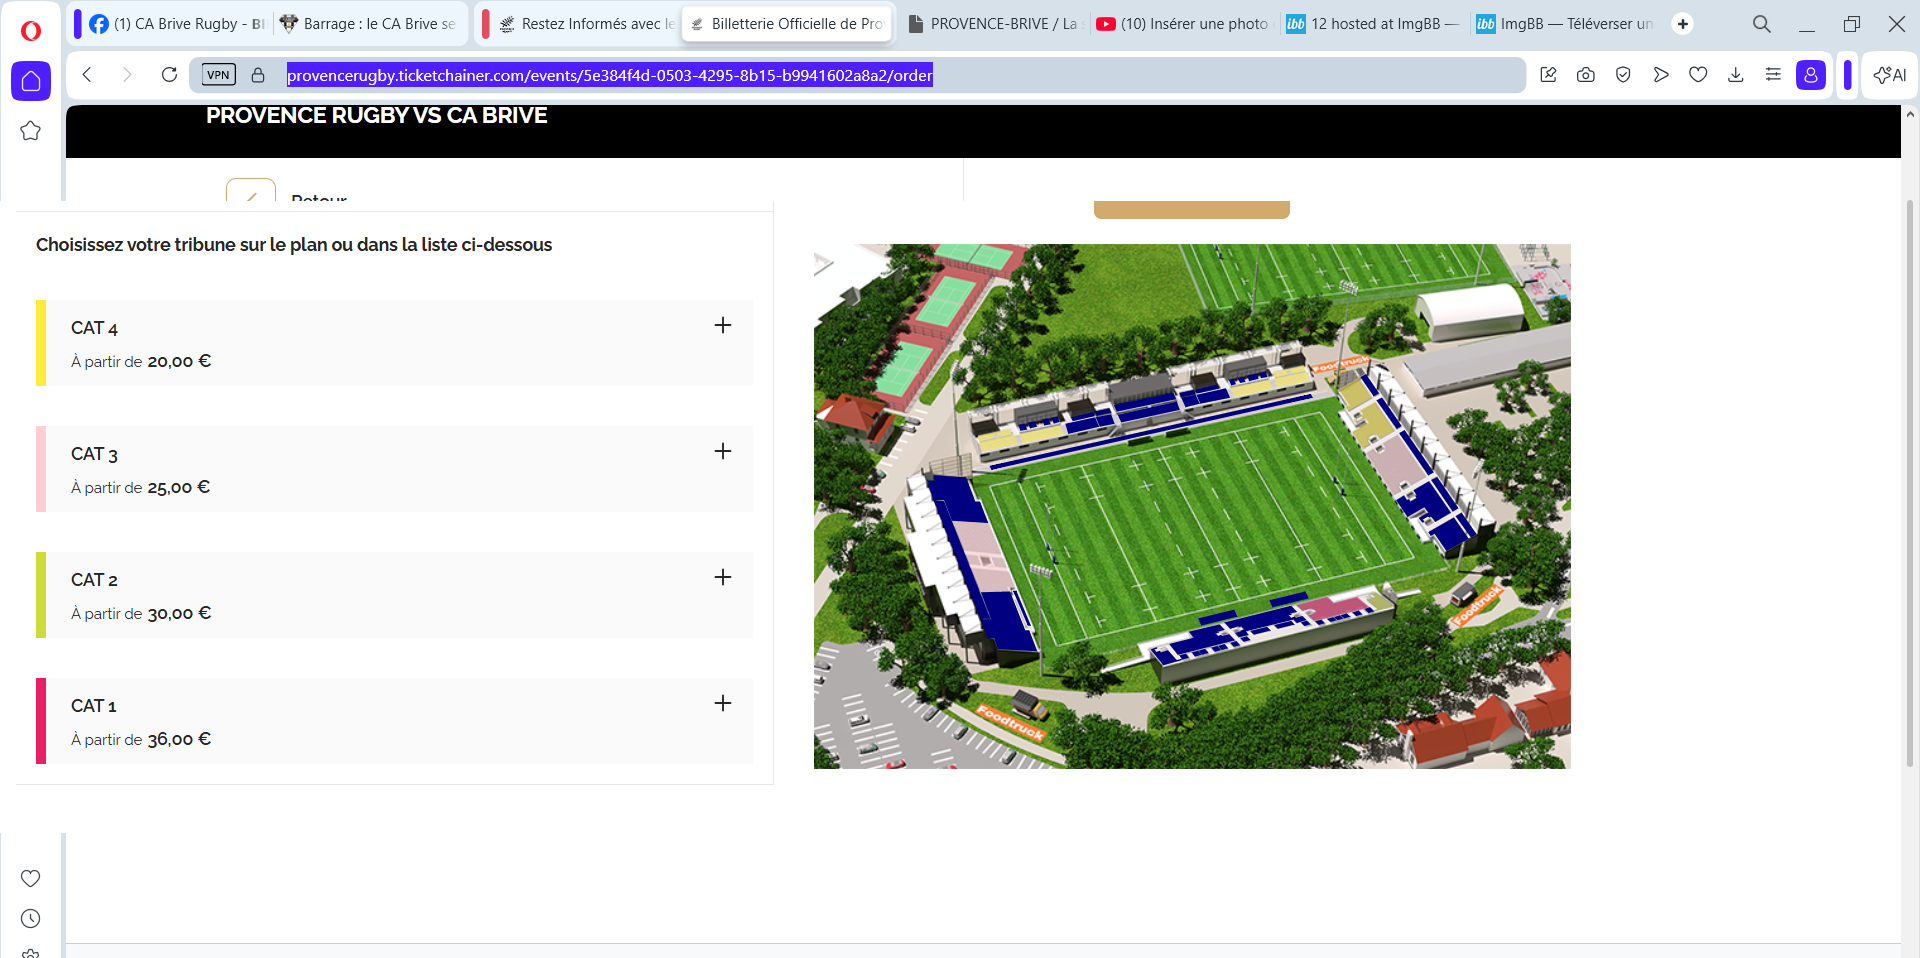Viewport: 1920px width, 958px height.
Task: Select the CAT 3 label text
Action: pyautogui.click(x=94, y=454)
